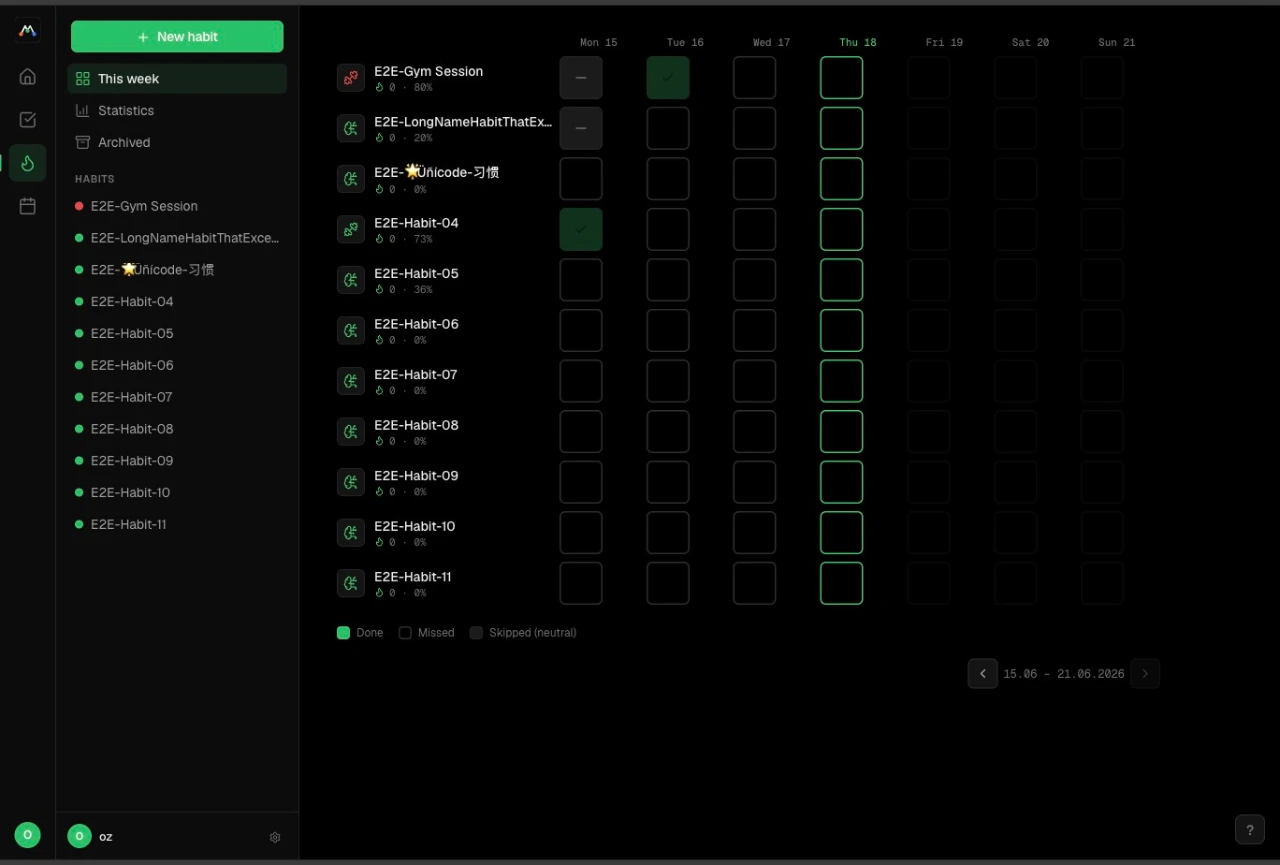Click icon of E2E-Habit-09 row

click(351, 482)
